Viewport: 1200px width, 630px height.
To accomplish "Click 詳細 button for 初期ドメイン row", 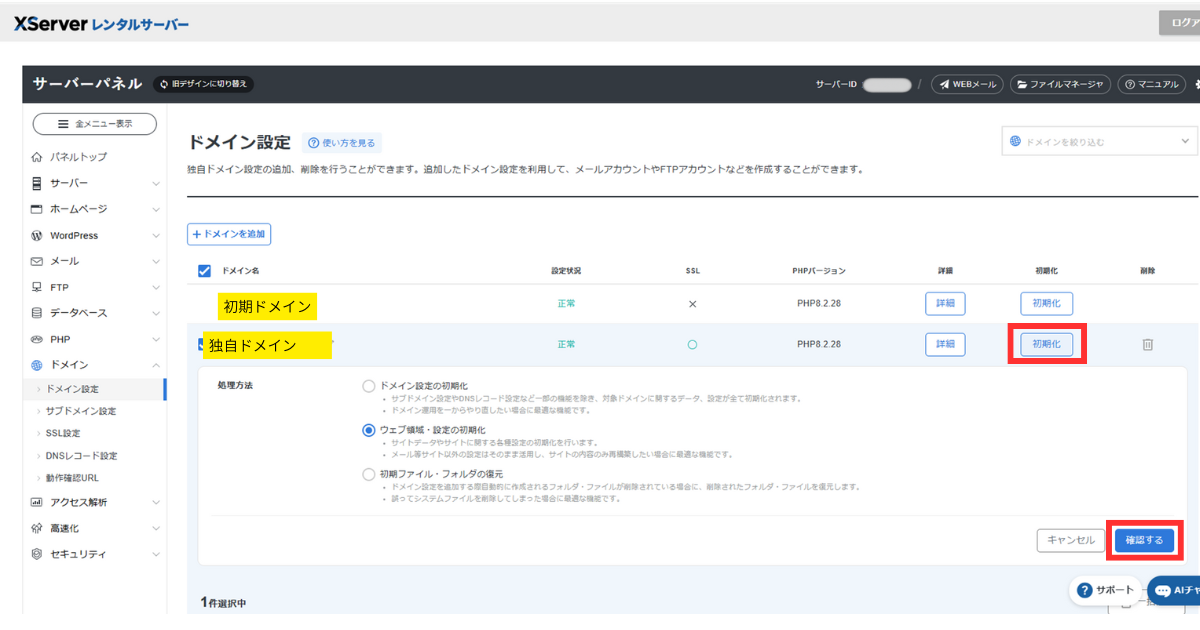I will pos(944,303).
